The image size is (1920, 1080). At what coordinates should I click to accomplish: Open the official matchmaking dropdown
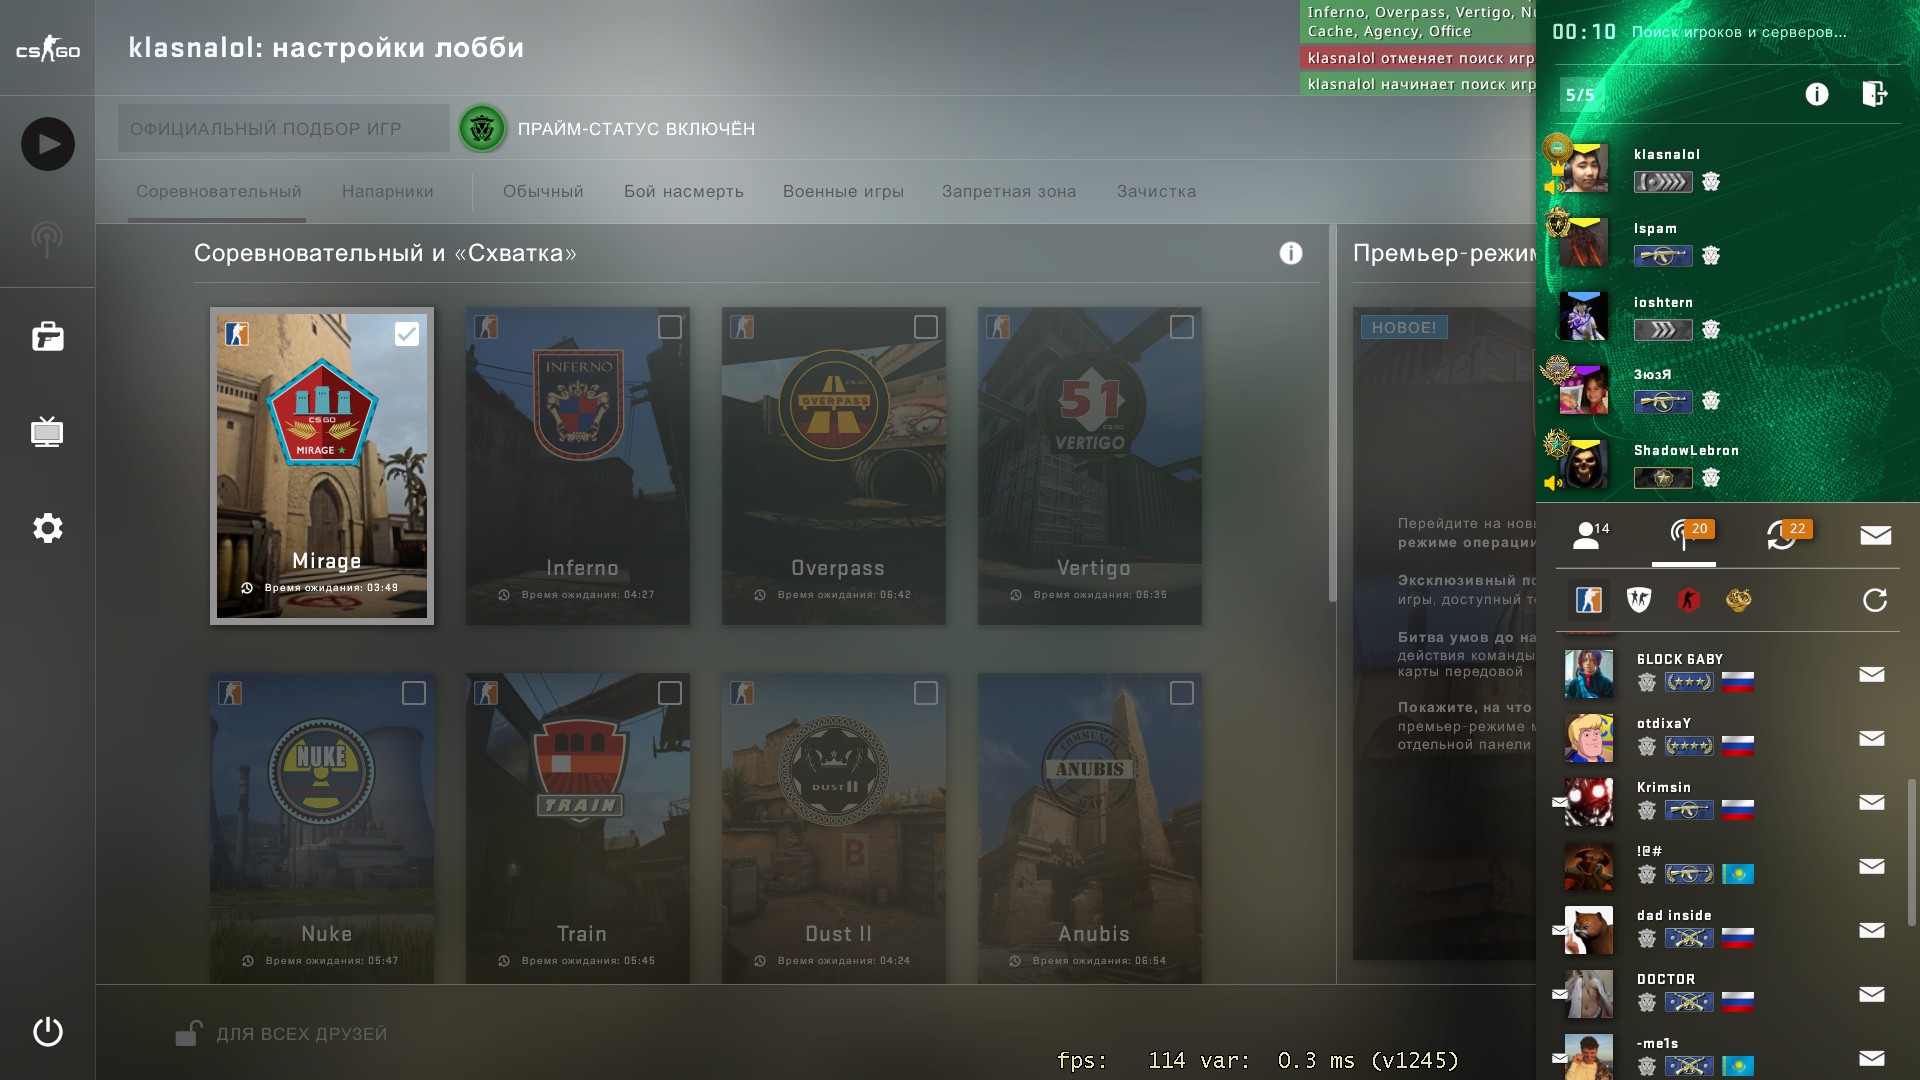[284, 129]
